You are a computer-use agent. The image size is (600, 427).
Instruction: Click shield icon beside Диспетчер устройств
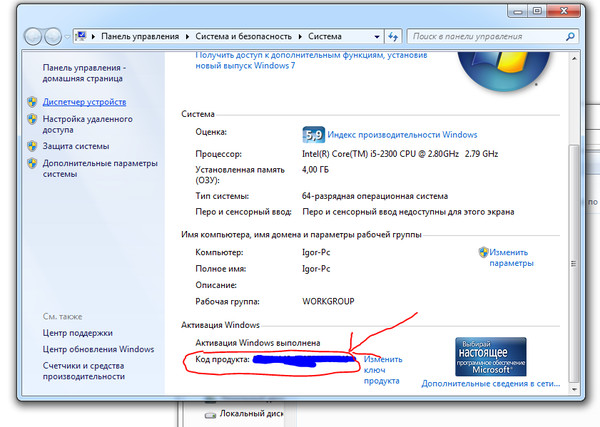click(x=32, y=102)
